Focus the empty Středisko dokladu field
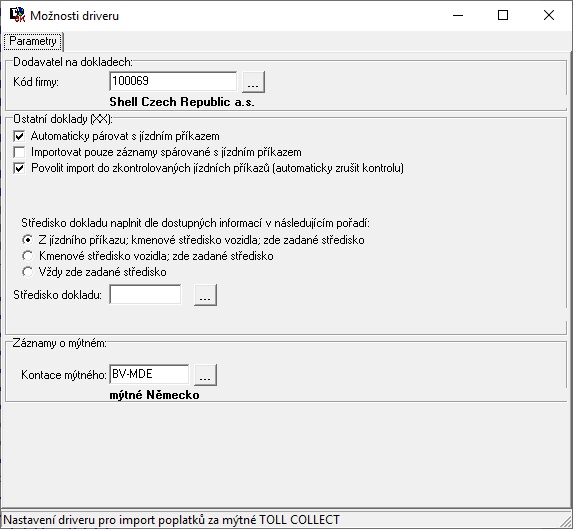Viewport: 573px width, 529px height. 145,294
